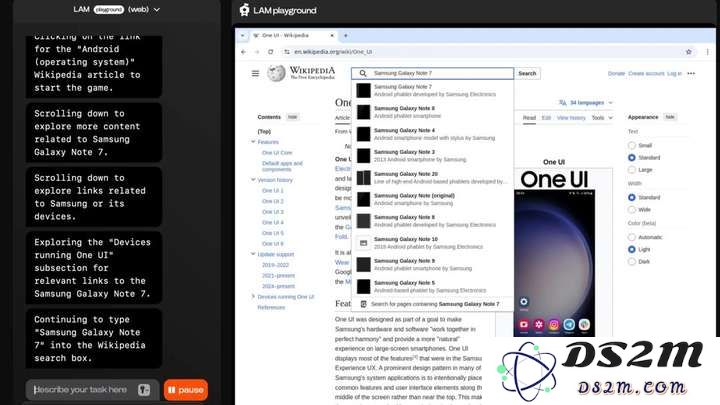Viewport: 720px width, 405px height.
Task: Choose Samsung Galaxy Note 7 suggestion
Action: click(433, 90)
